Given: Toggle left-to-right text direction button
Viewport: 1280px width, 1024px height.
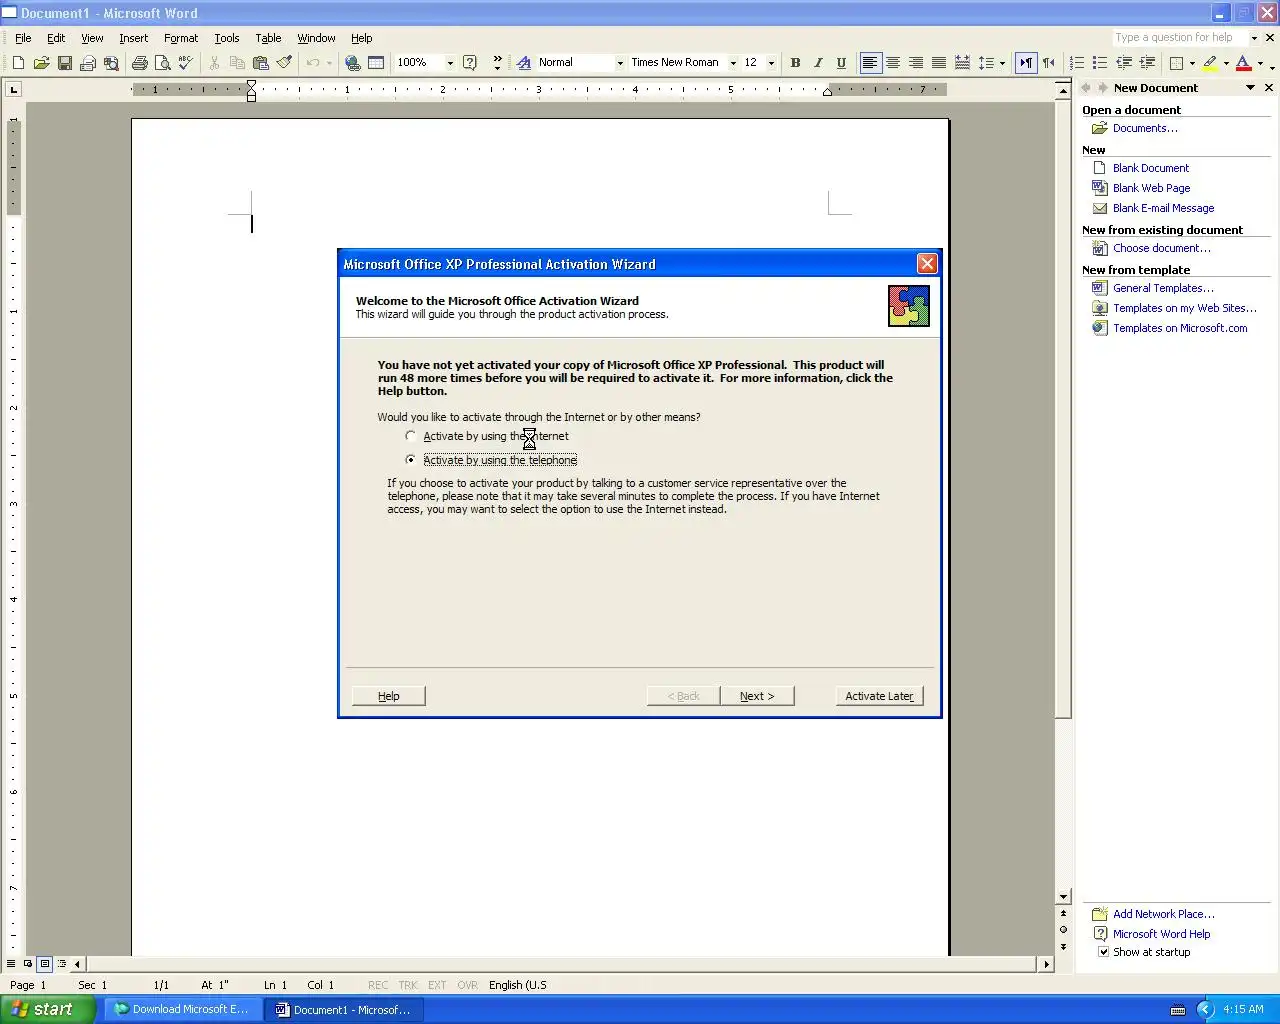Looking at the screenshot, I should point(1026,62).
